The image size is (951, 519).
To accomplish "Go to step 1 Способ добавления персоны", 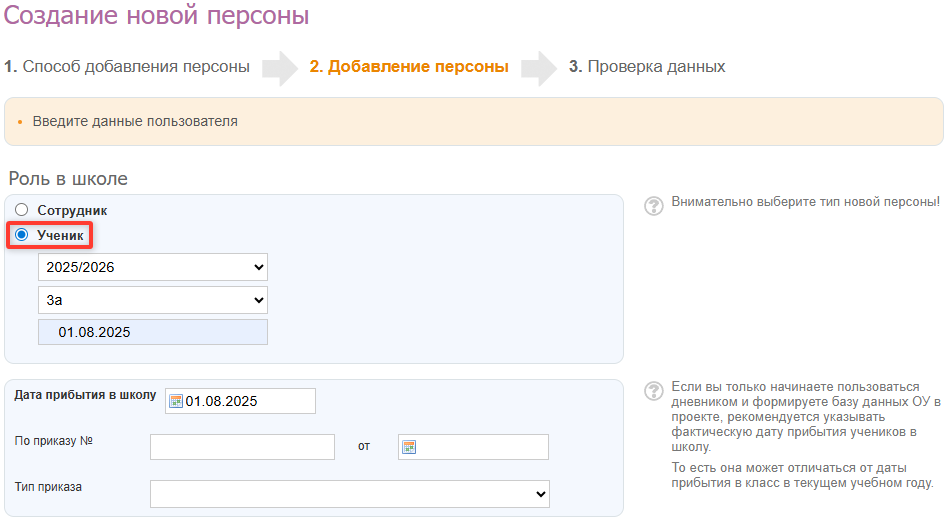I will point(127,67).
